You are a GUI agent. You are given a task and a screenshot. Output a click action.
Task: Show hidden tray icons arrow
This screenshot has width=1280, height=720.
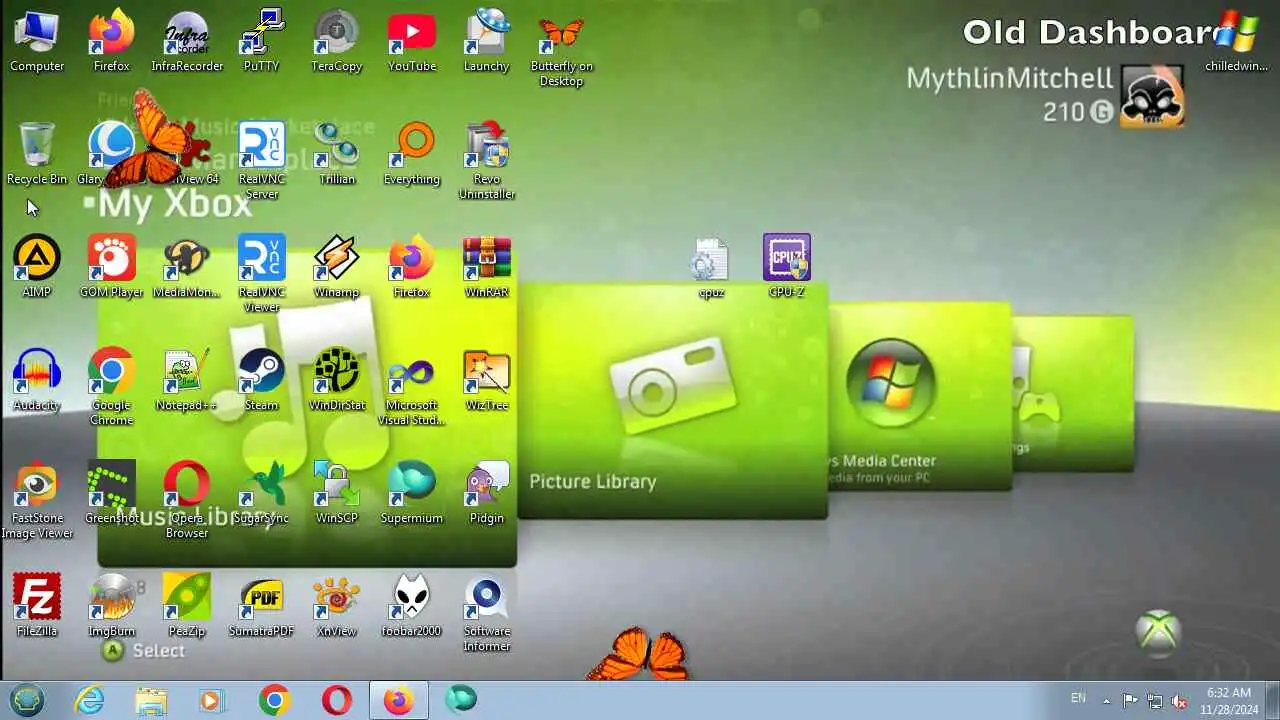click(1106, 701)
